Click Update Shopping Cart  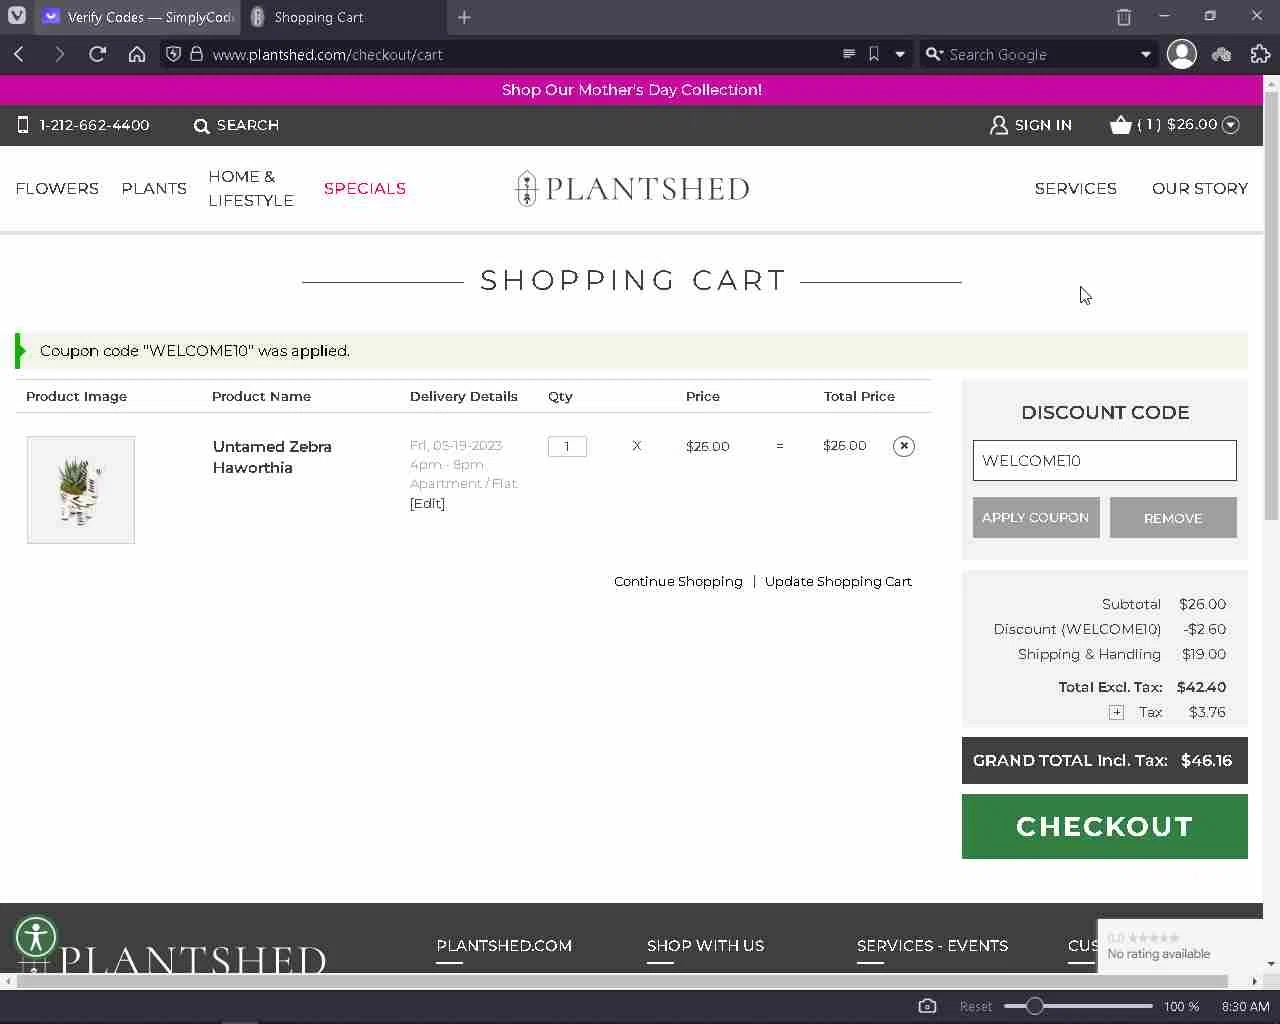point(838,581)
